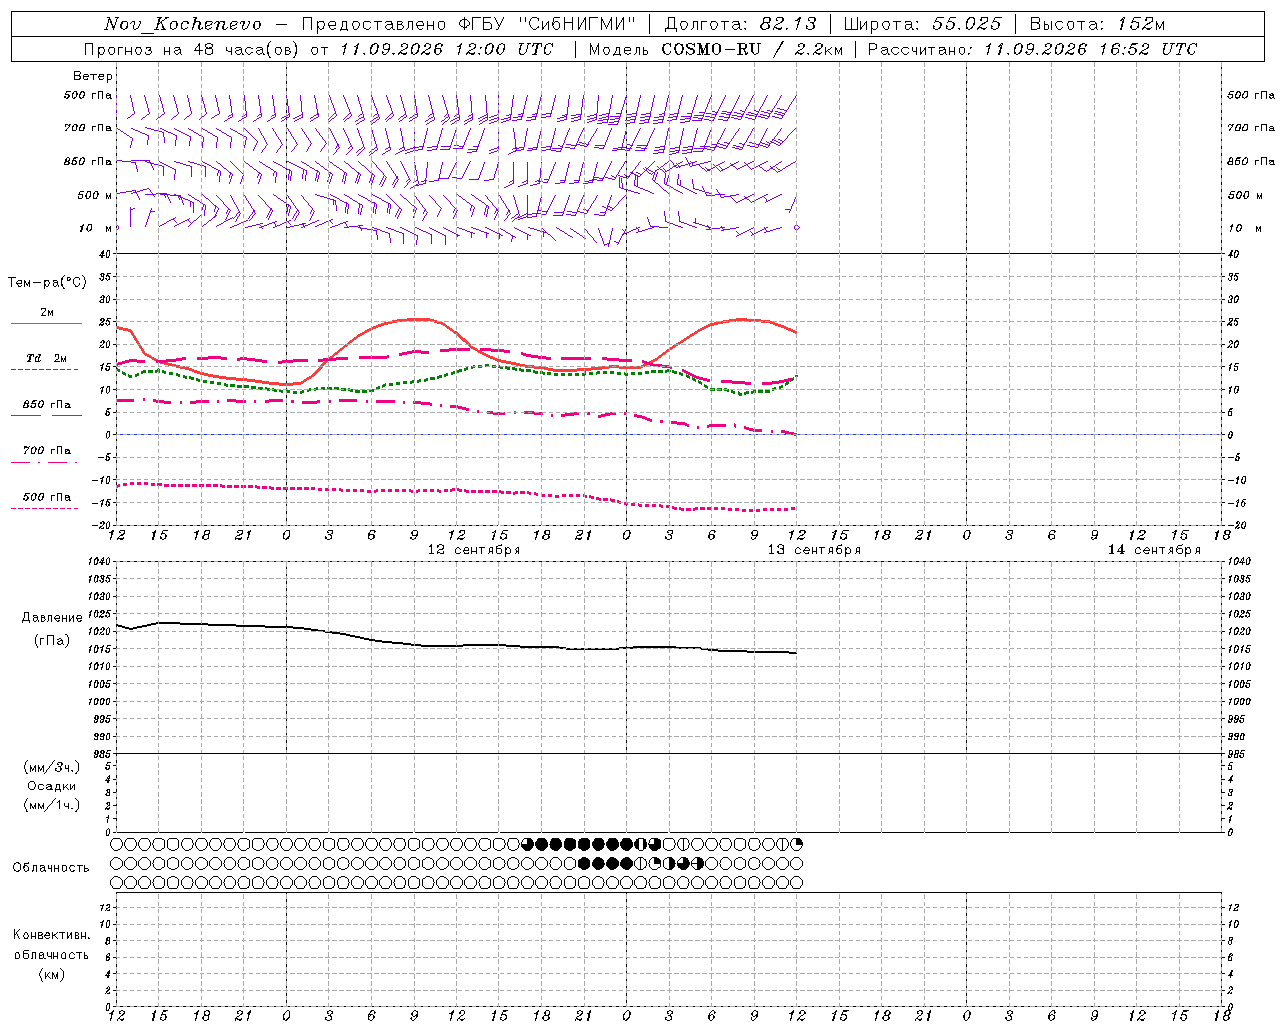Click the Давление pressure panel label
Image resolution: width=1280 pixels, height=1024 pixels.
pyautogui.click(x=52, y=618)
